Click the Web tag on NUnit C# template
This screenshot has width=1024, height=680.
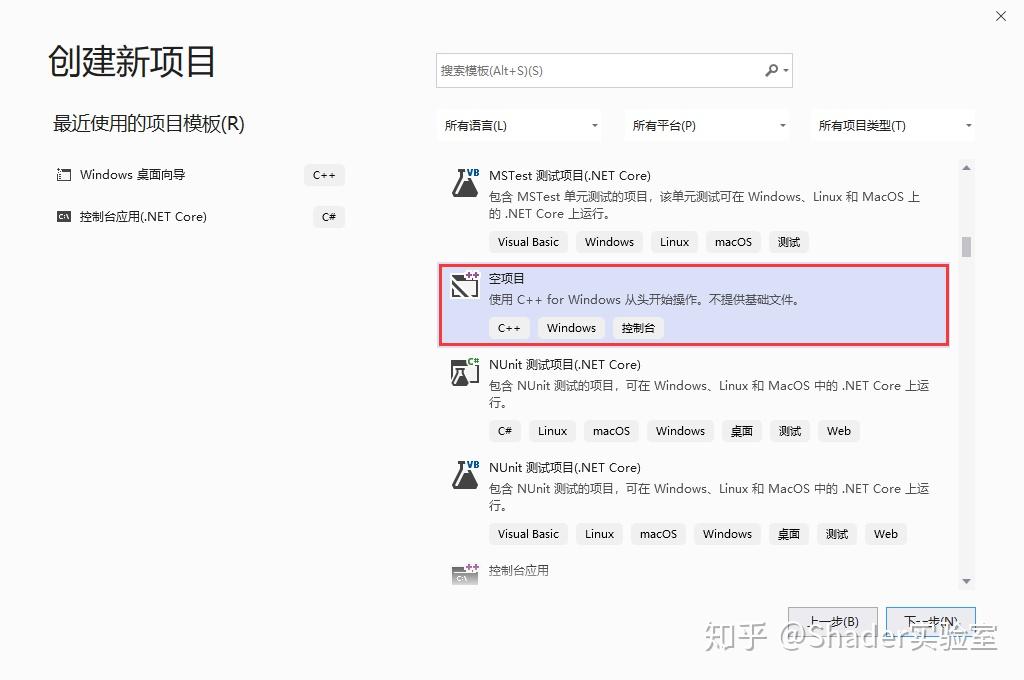point(838,430)
